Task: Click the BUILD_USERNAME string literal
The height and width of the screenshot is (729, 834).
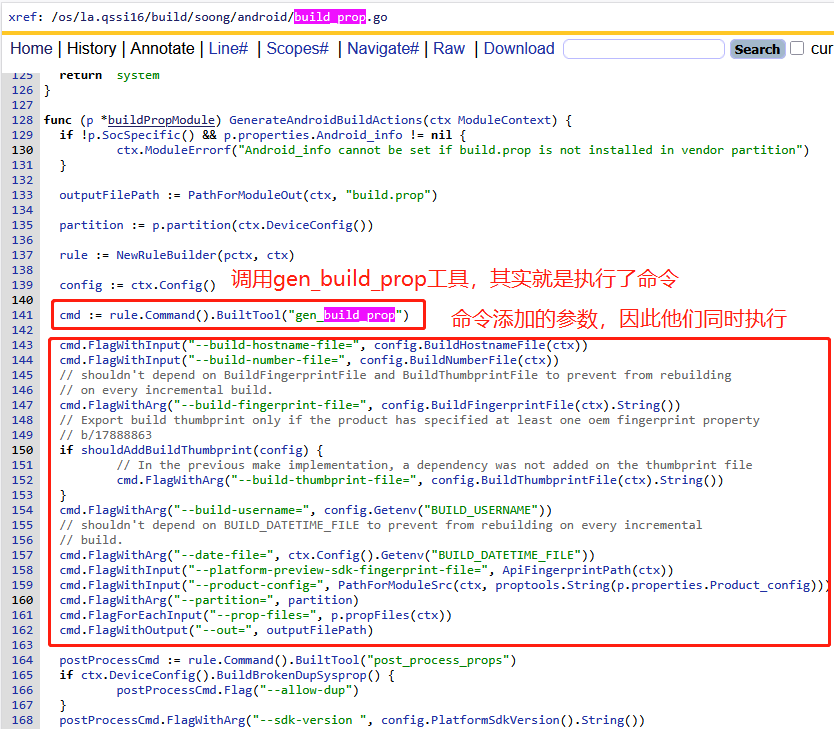Action: point(481,510)
